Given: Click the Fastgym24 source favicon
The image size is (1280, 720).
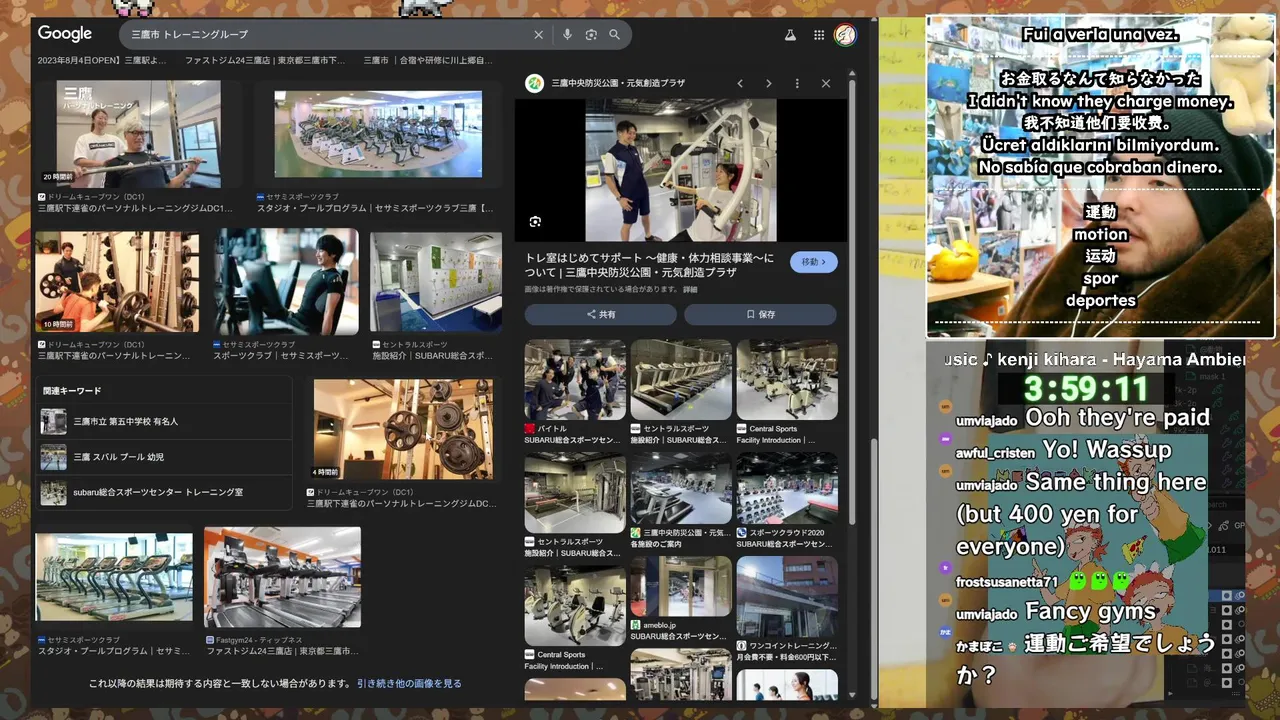Looking at the screenshot, I should 210,640.
